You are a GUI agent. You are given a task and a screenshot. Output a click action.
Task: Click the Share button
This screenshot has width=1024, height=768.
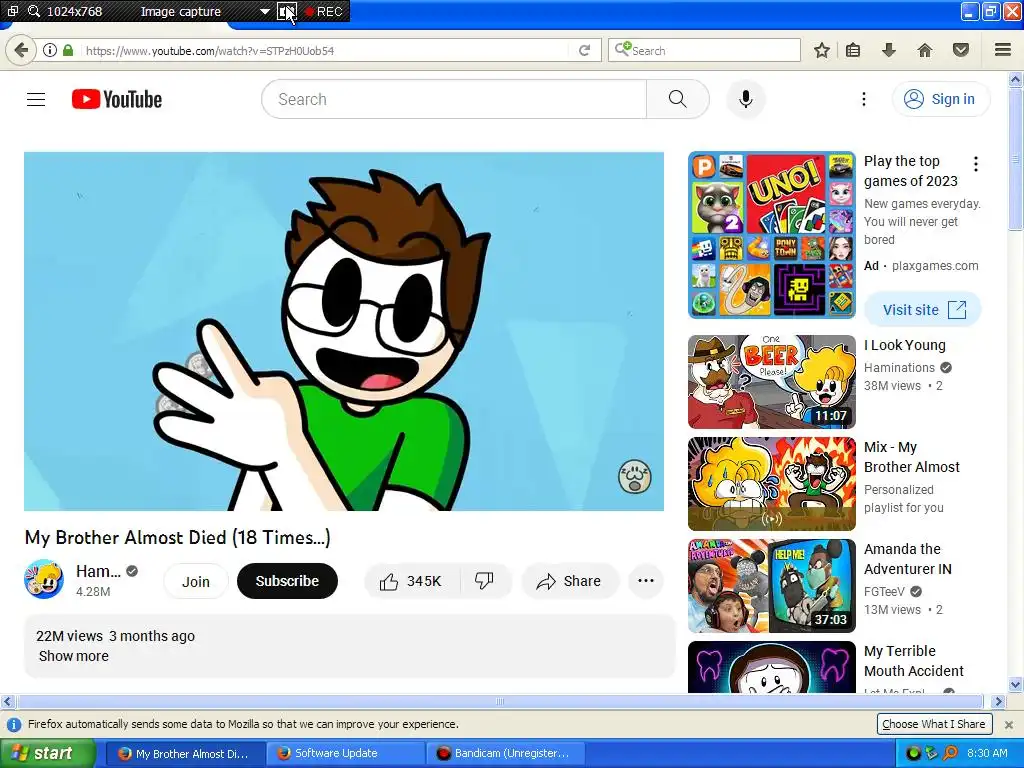[569, 581]
